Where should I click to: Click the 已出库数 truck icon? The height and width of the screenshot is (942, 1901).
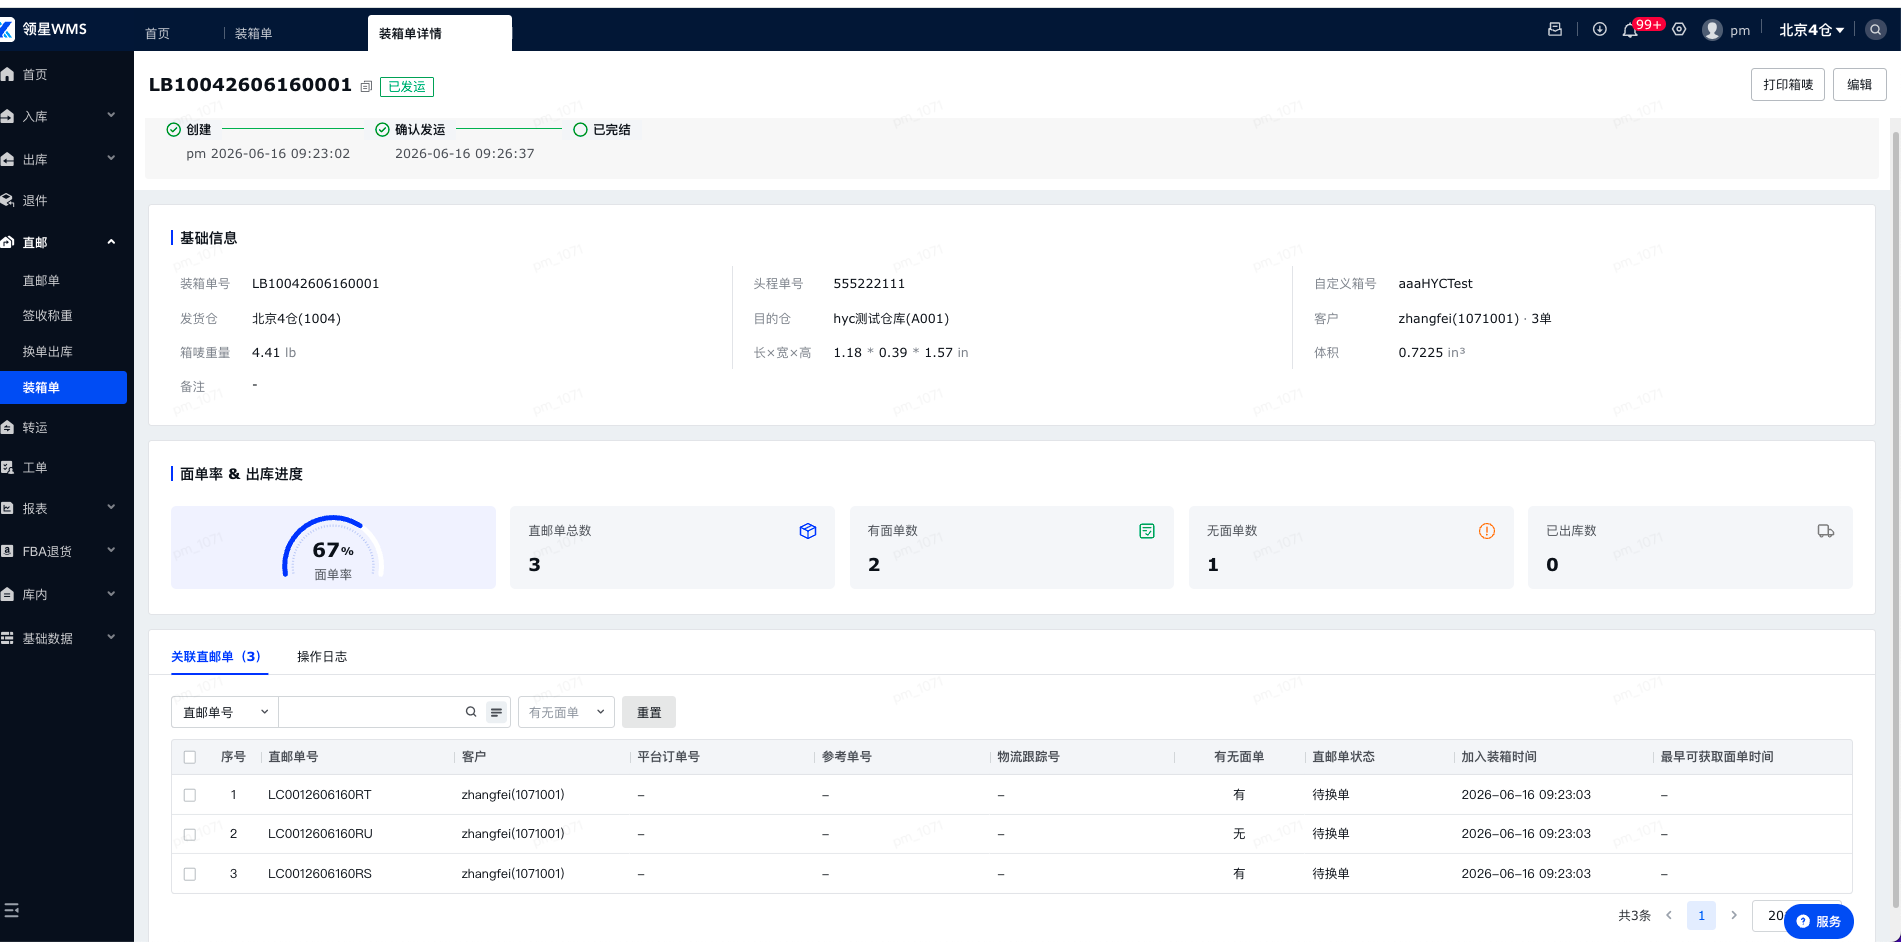coord(1826,531)
